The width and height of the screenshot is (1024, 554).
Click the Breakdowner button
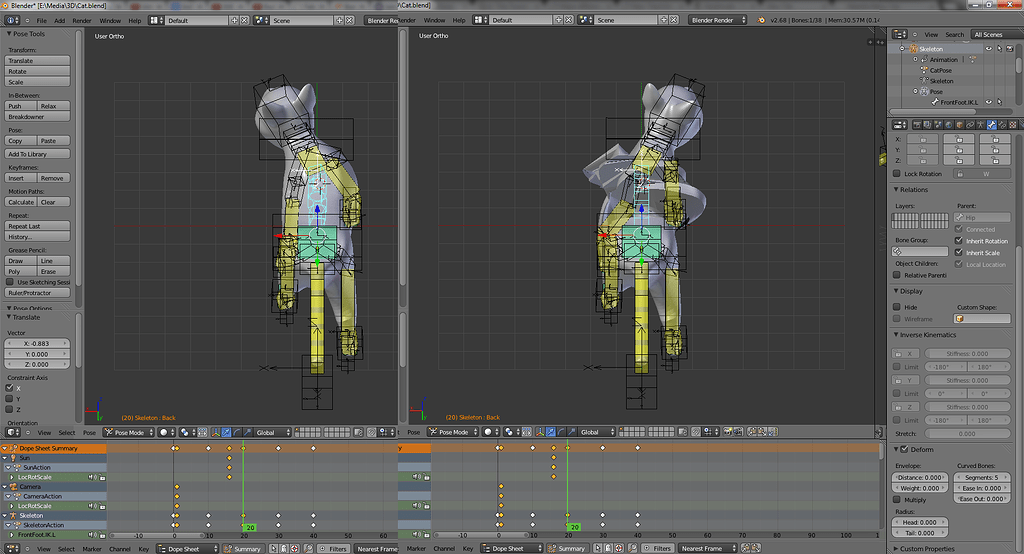[x=37, y=117]
